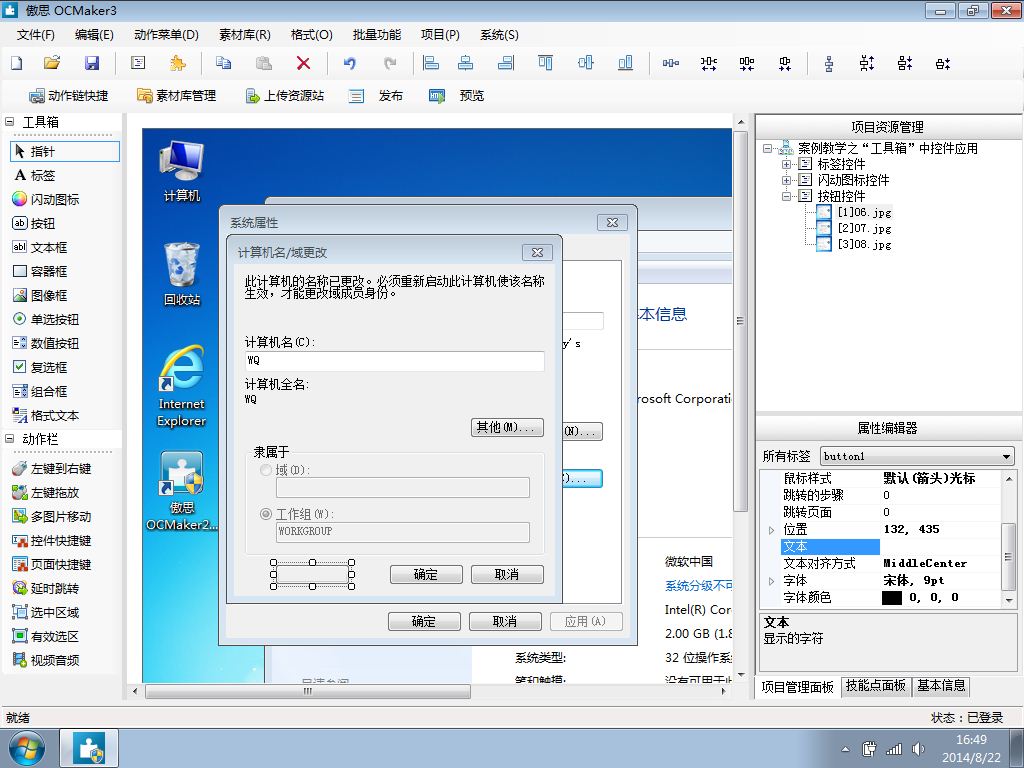Expand the 位置 property row

pyautogui.click(x=771, y=530)
